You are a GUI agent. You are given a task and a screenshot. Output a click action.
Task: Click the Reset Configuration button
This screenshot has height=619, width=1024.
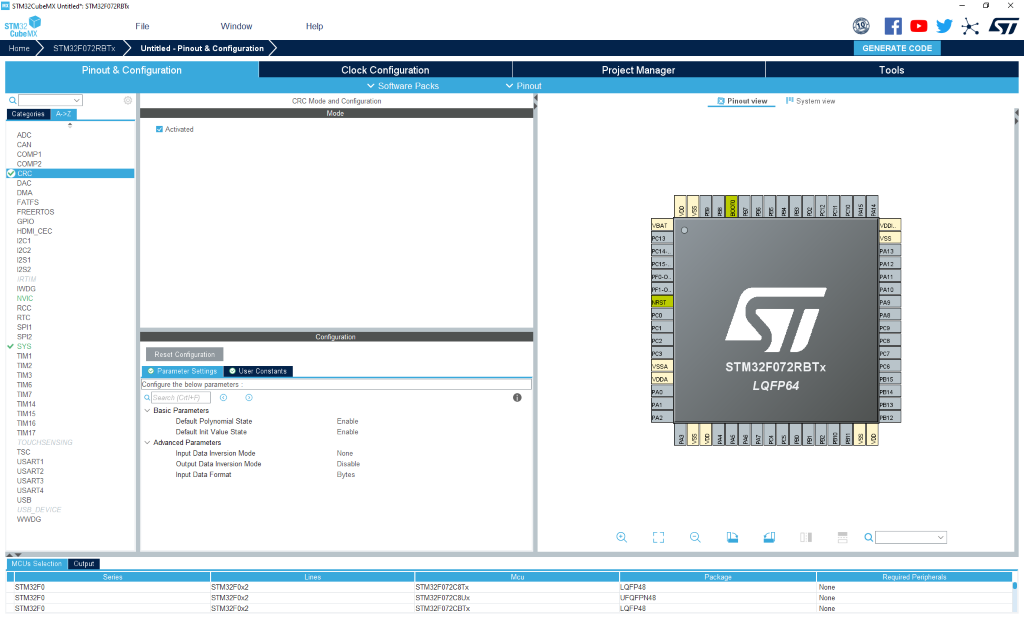[x=185, y=354]
